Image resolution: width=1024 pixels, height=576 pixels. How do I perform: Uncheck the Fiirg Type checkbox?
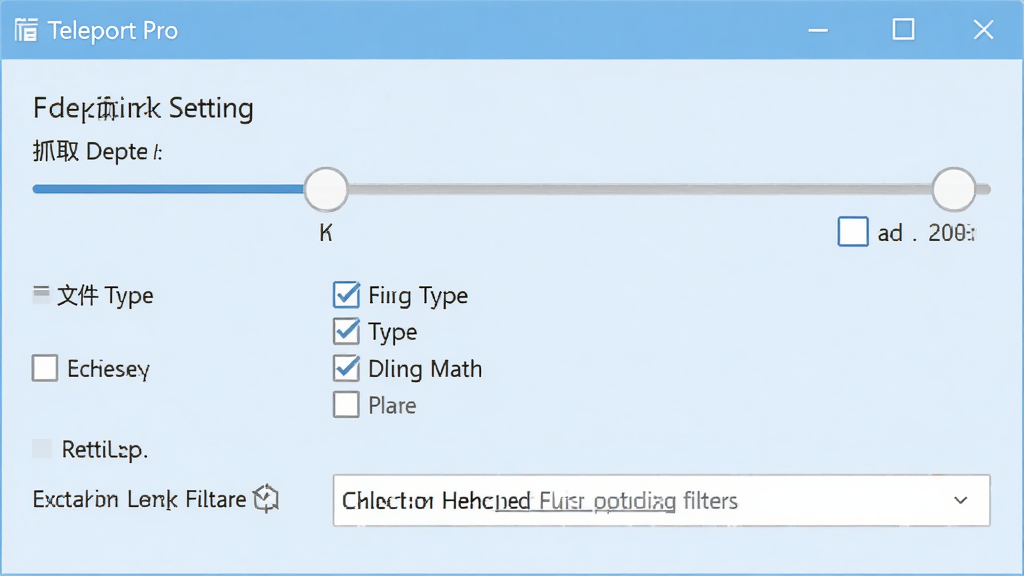point(346,295)
